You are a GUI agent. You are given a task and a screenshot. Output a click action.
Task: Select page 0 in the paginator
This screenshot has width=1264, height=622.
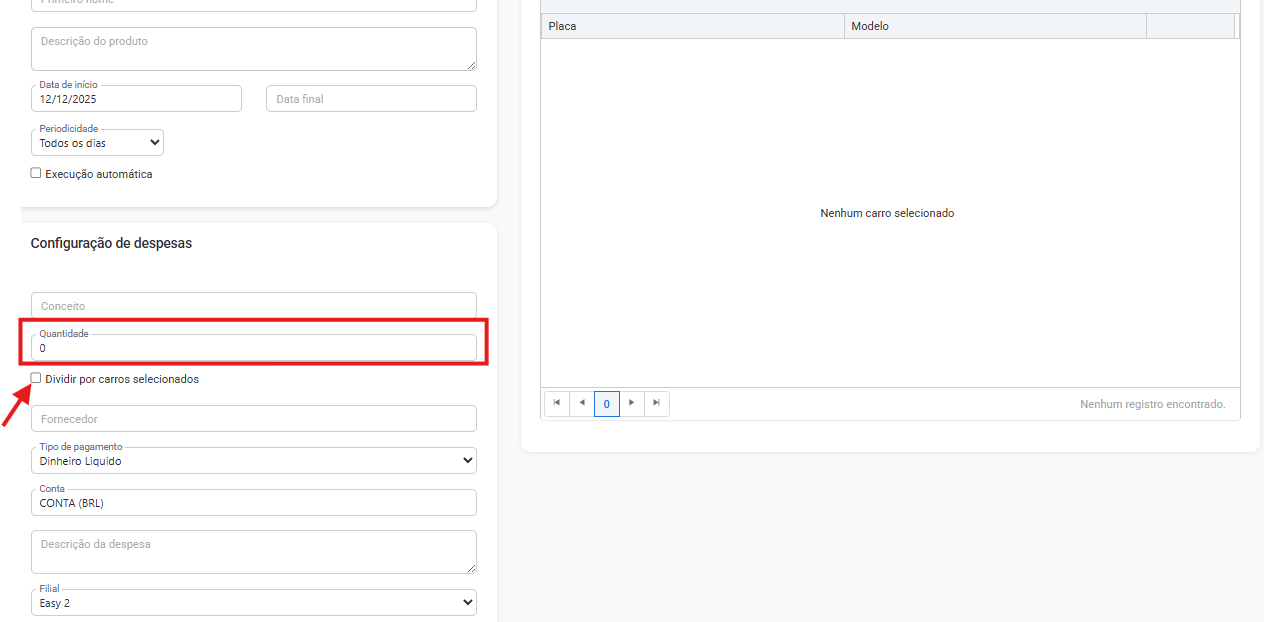pos(606,404)
